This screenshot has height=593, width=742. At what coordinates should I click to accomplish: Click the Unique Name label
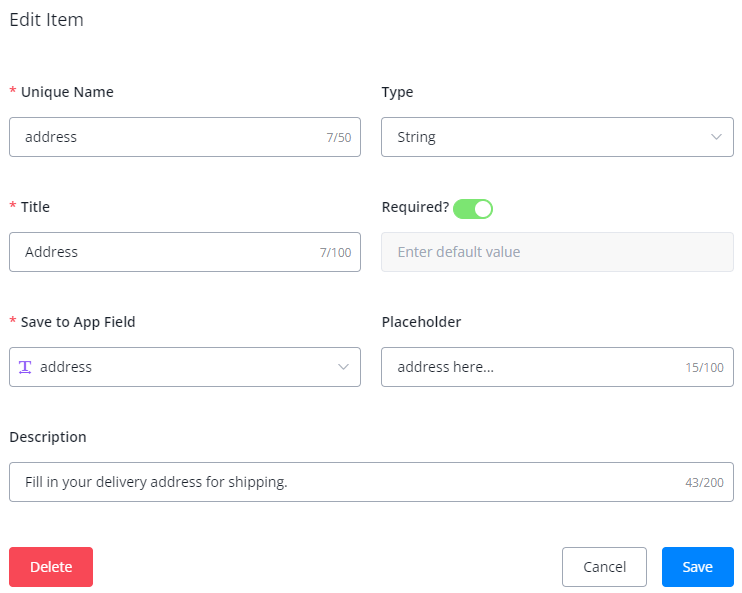(66, 92)
